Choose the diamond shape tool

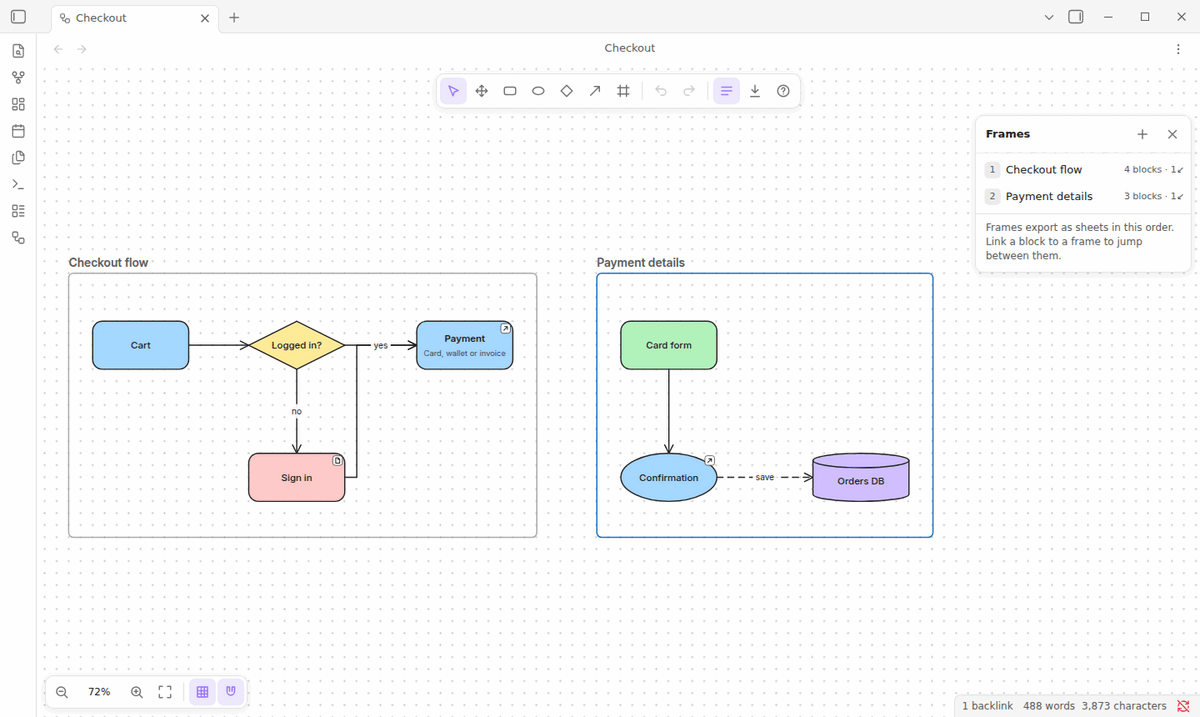tap(566, 91)
